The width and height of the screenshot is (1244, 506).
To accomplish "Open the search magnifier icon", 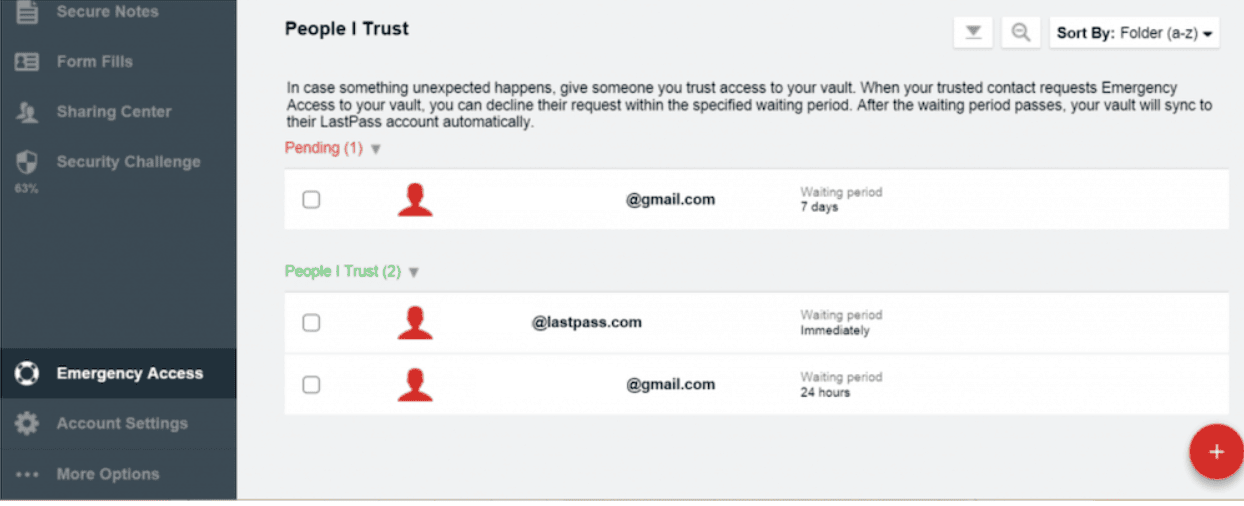I will (x=1020, y=32).
